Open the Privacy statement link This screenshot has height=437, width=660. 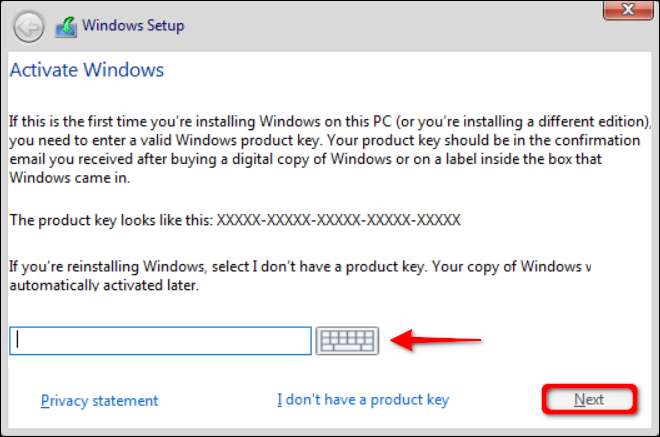click(x=99, y=400)
